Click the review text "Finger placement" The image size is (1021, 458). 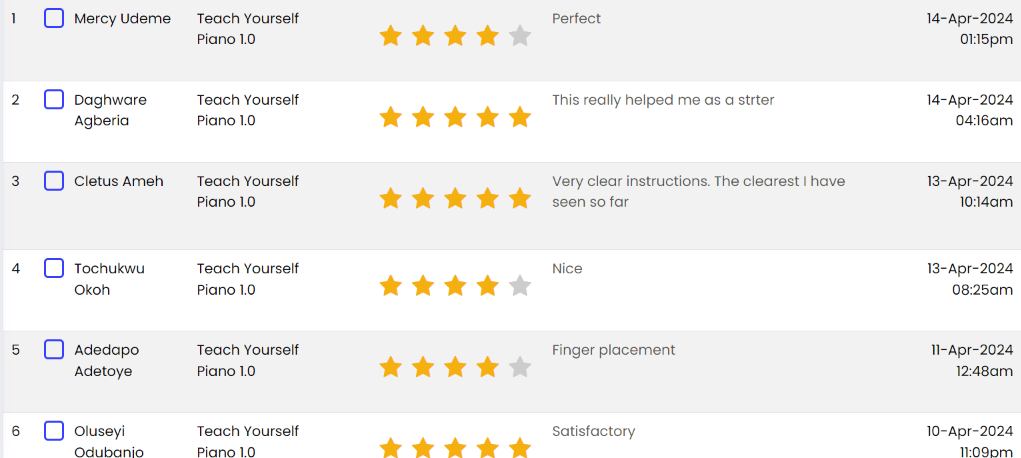[x=614, y=350]
